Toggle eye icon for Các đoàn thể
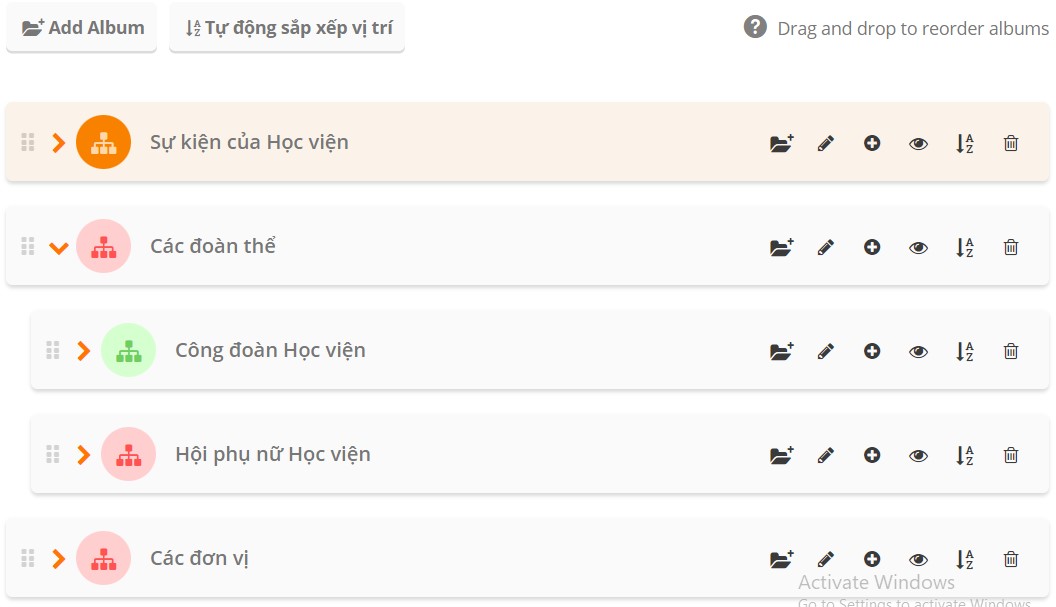Viewport: 1056px width, 607px height. pyautogui.click(x=918, y=248)
